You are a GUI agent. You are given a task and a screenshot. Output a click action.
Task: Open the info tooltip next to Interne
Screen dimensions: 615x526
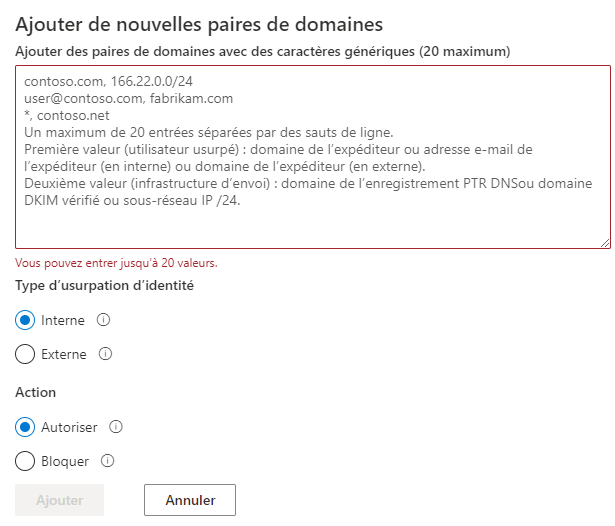pos(104,320)
